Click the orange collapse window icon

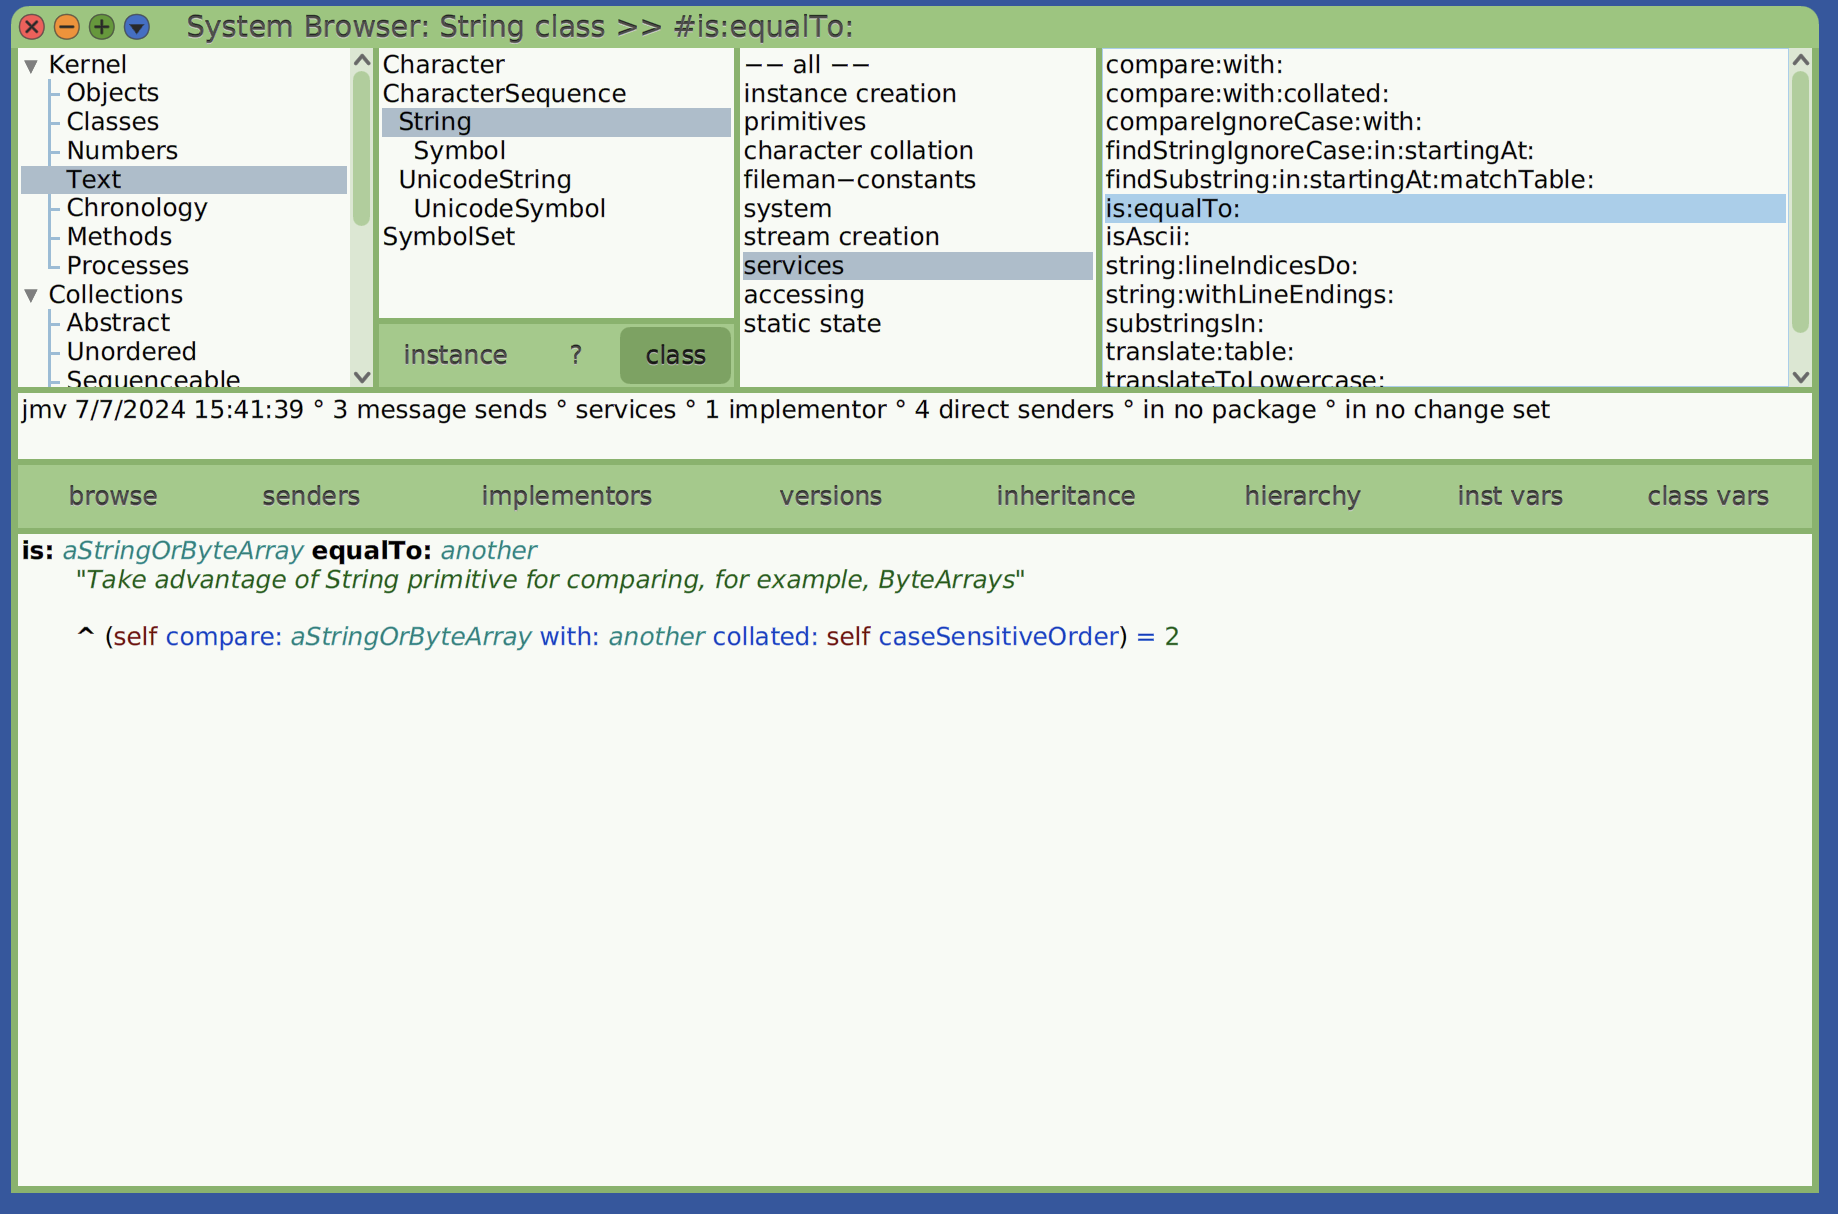coord(66,27)
